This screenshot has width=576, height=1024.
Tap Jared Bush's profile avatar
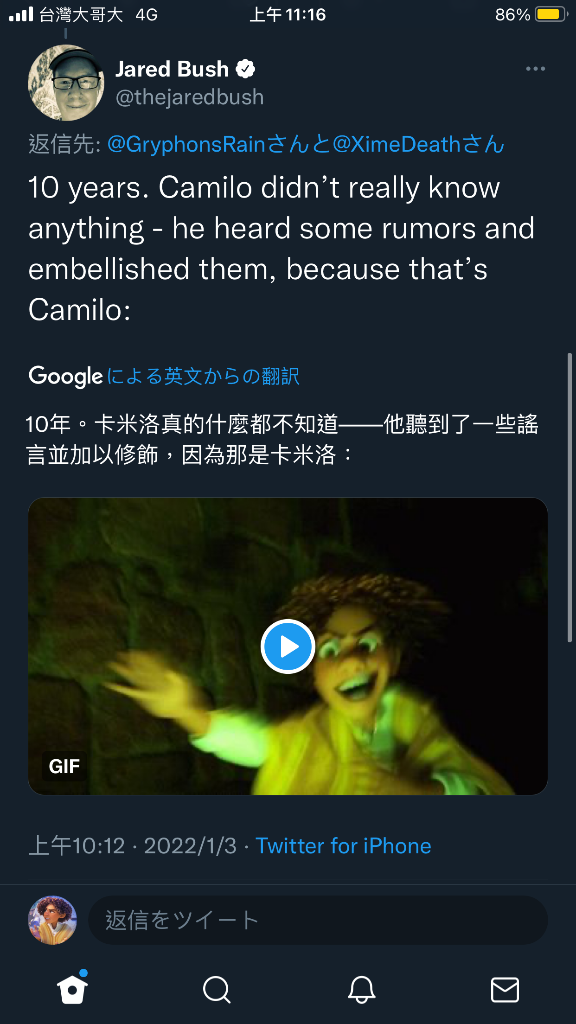[x=66, y=83]
